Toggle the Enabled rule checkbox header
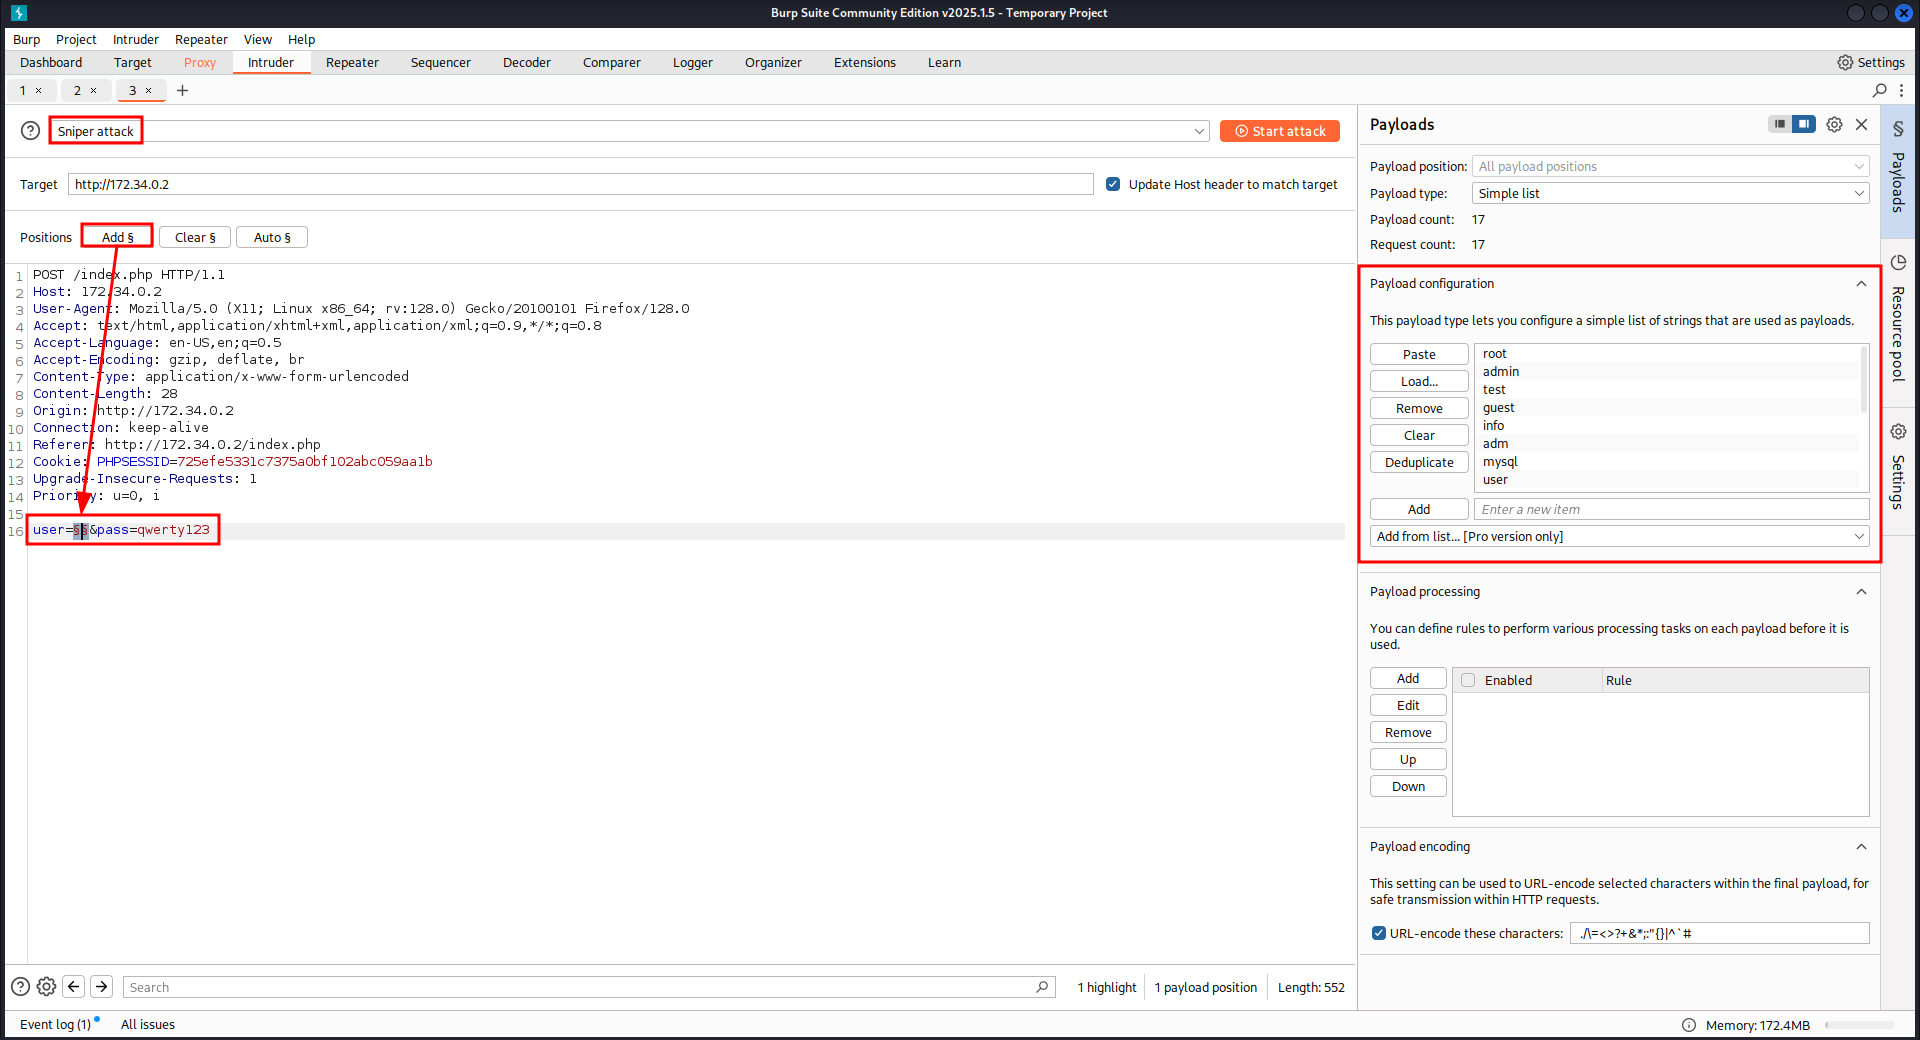 point(1468,680)
